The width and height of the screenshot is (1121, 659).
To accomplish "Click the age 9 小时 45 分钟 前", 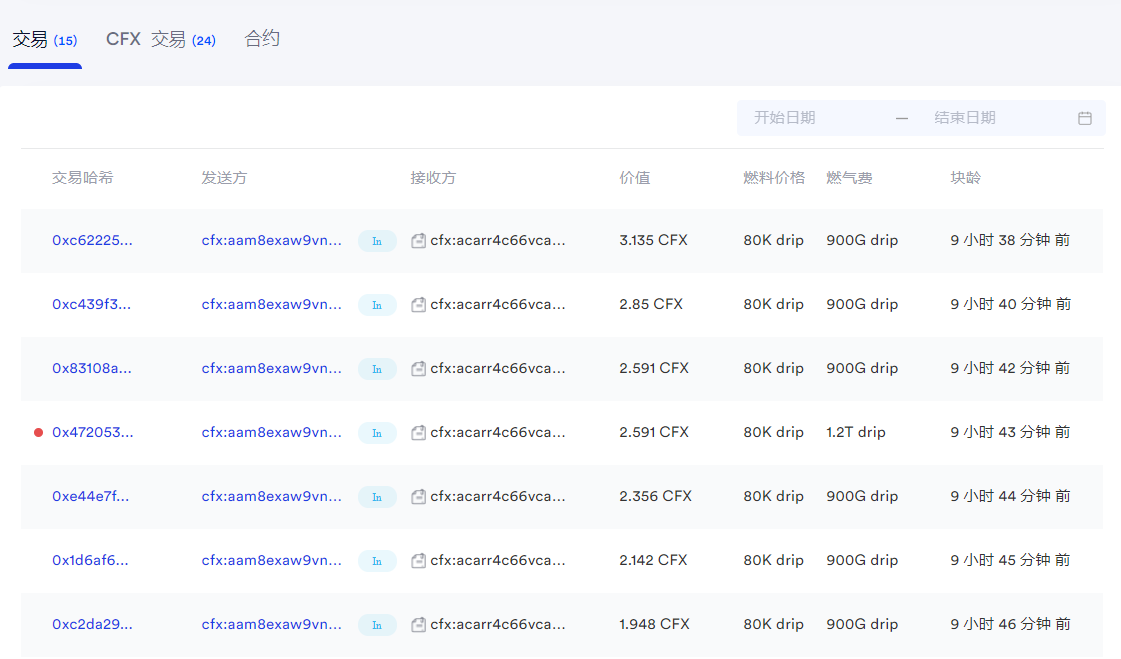I will click(1010, 560).
